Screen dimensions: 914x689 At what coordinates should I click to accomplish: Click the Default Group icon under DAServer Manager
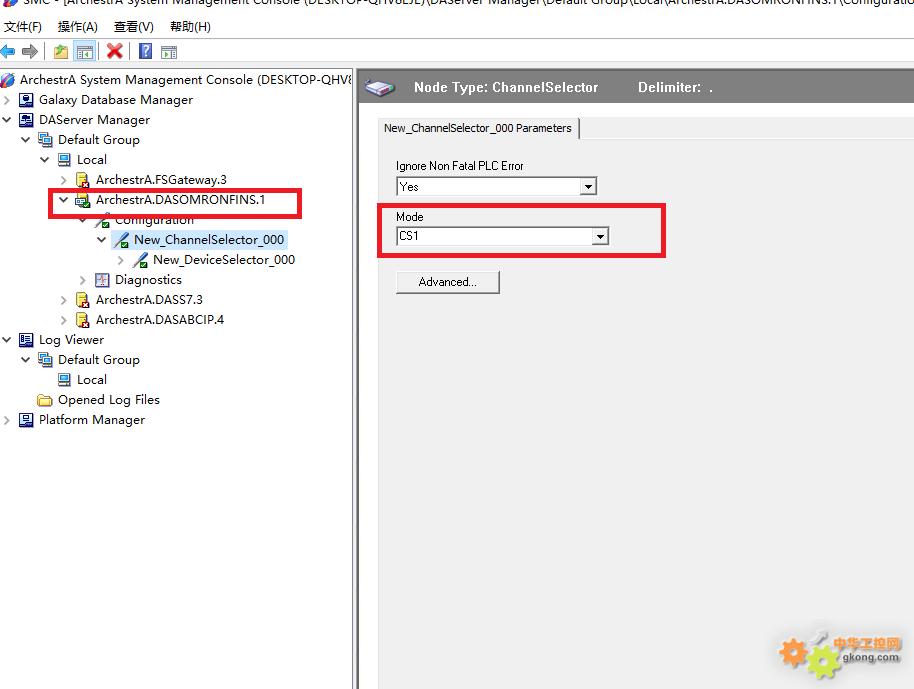pyautogui.click(x=45, y=140)
